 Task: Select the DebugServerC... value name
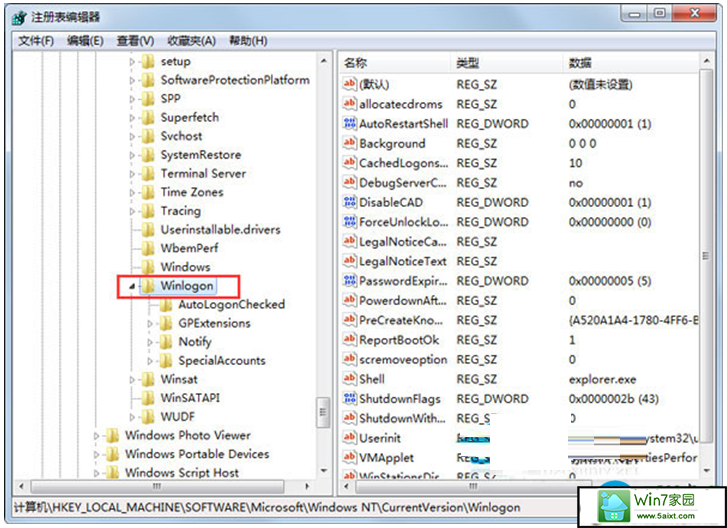pyautogui.click(x=402, y=183)
